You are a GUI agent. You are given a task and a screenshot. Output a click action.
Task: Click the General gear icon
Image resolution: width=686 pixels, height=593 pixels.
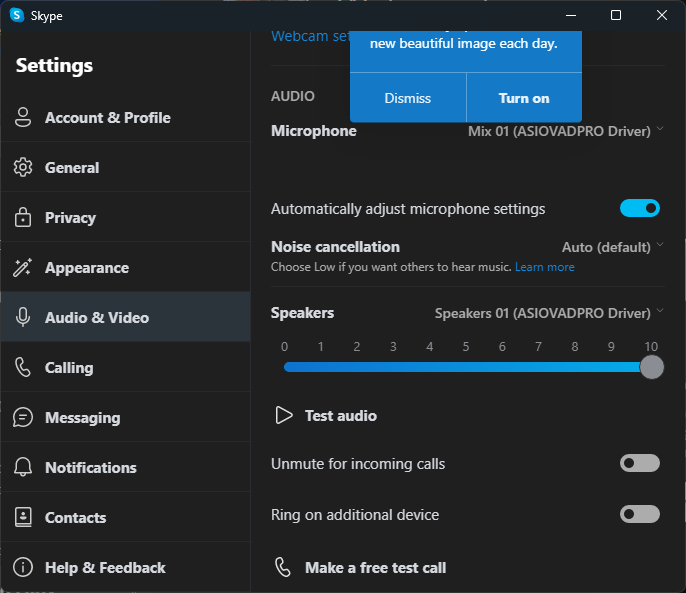(x=23, y=167)
